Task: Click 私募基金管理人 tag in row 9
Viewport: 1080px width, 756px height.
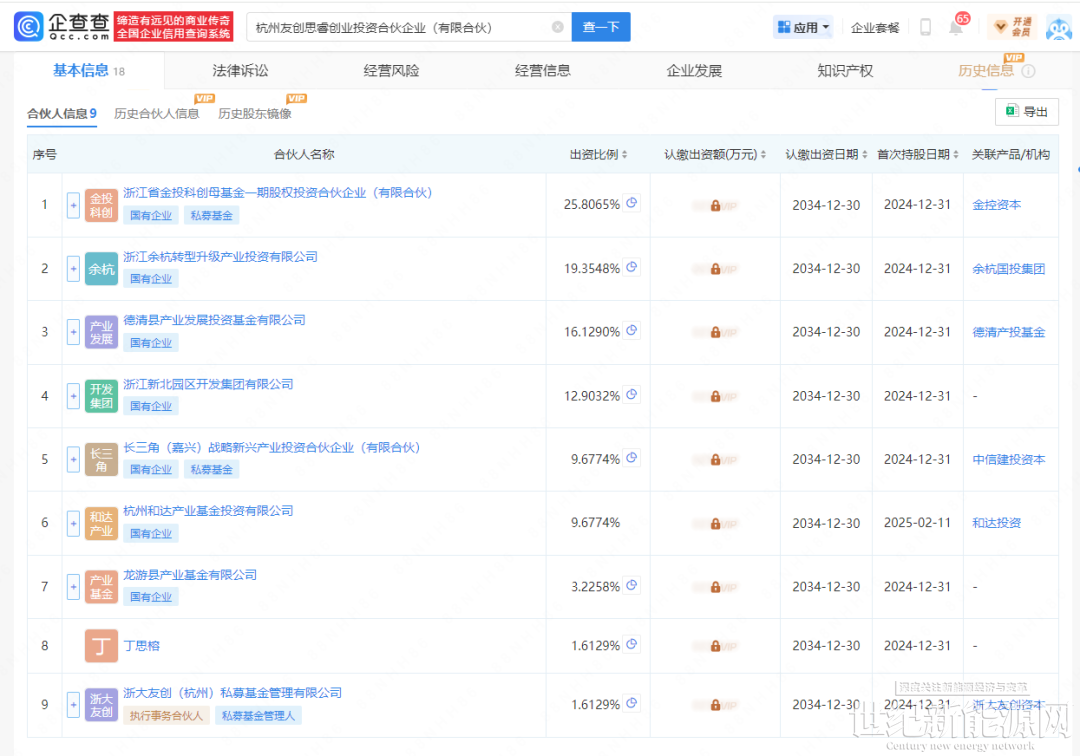Action: click(x=258, y=716)
